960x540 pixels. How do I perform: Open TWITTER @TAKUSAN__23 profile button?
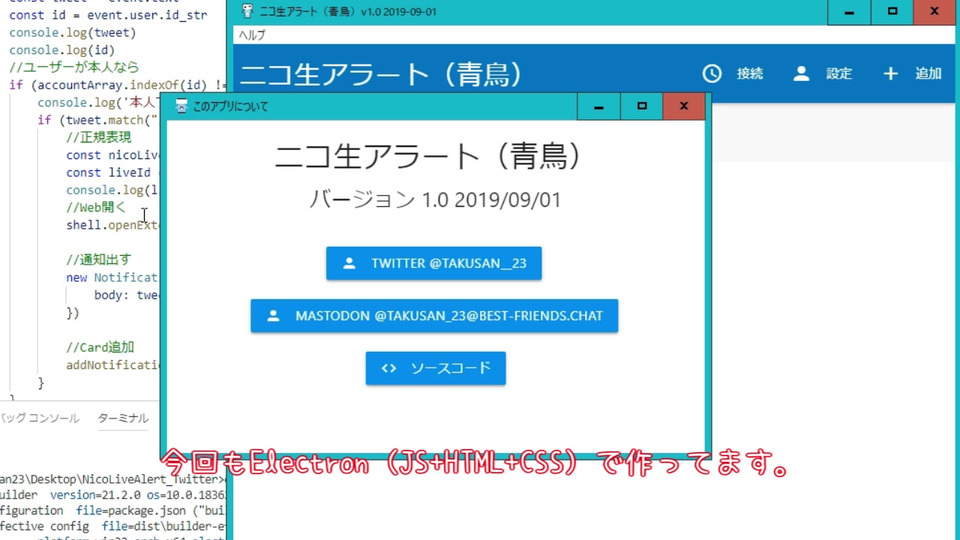(433, 263)
